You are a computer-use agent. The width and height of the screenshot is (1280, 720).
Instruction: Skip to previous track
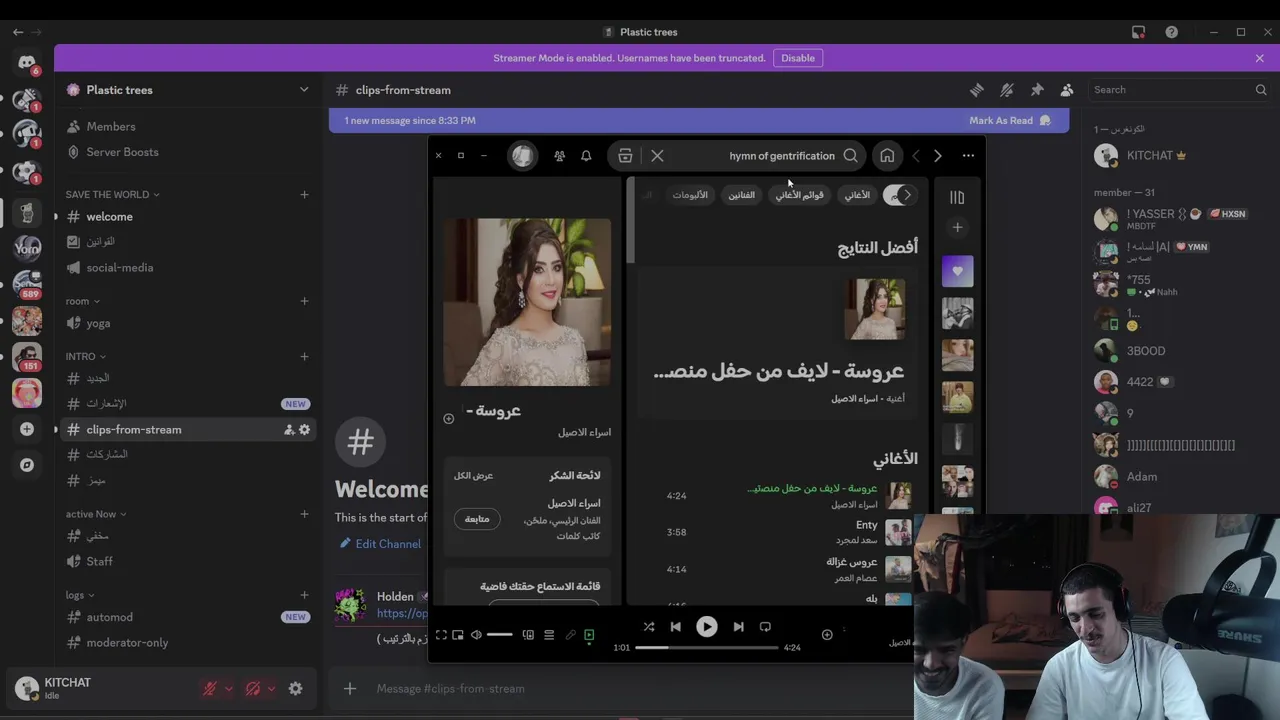tap(675, 627)
